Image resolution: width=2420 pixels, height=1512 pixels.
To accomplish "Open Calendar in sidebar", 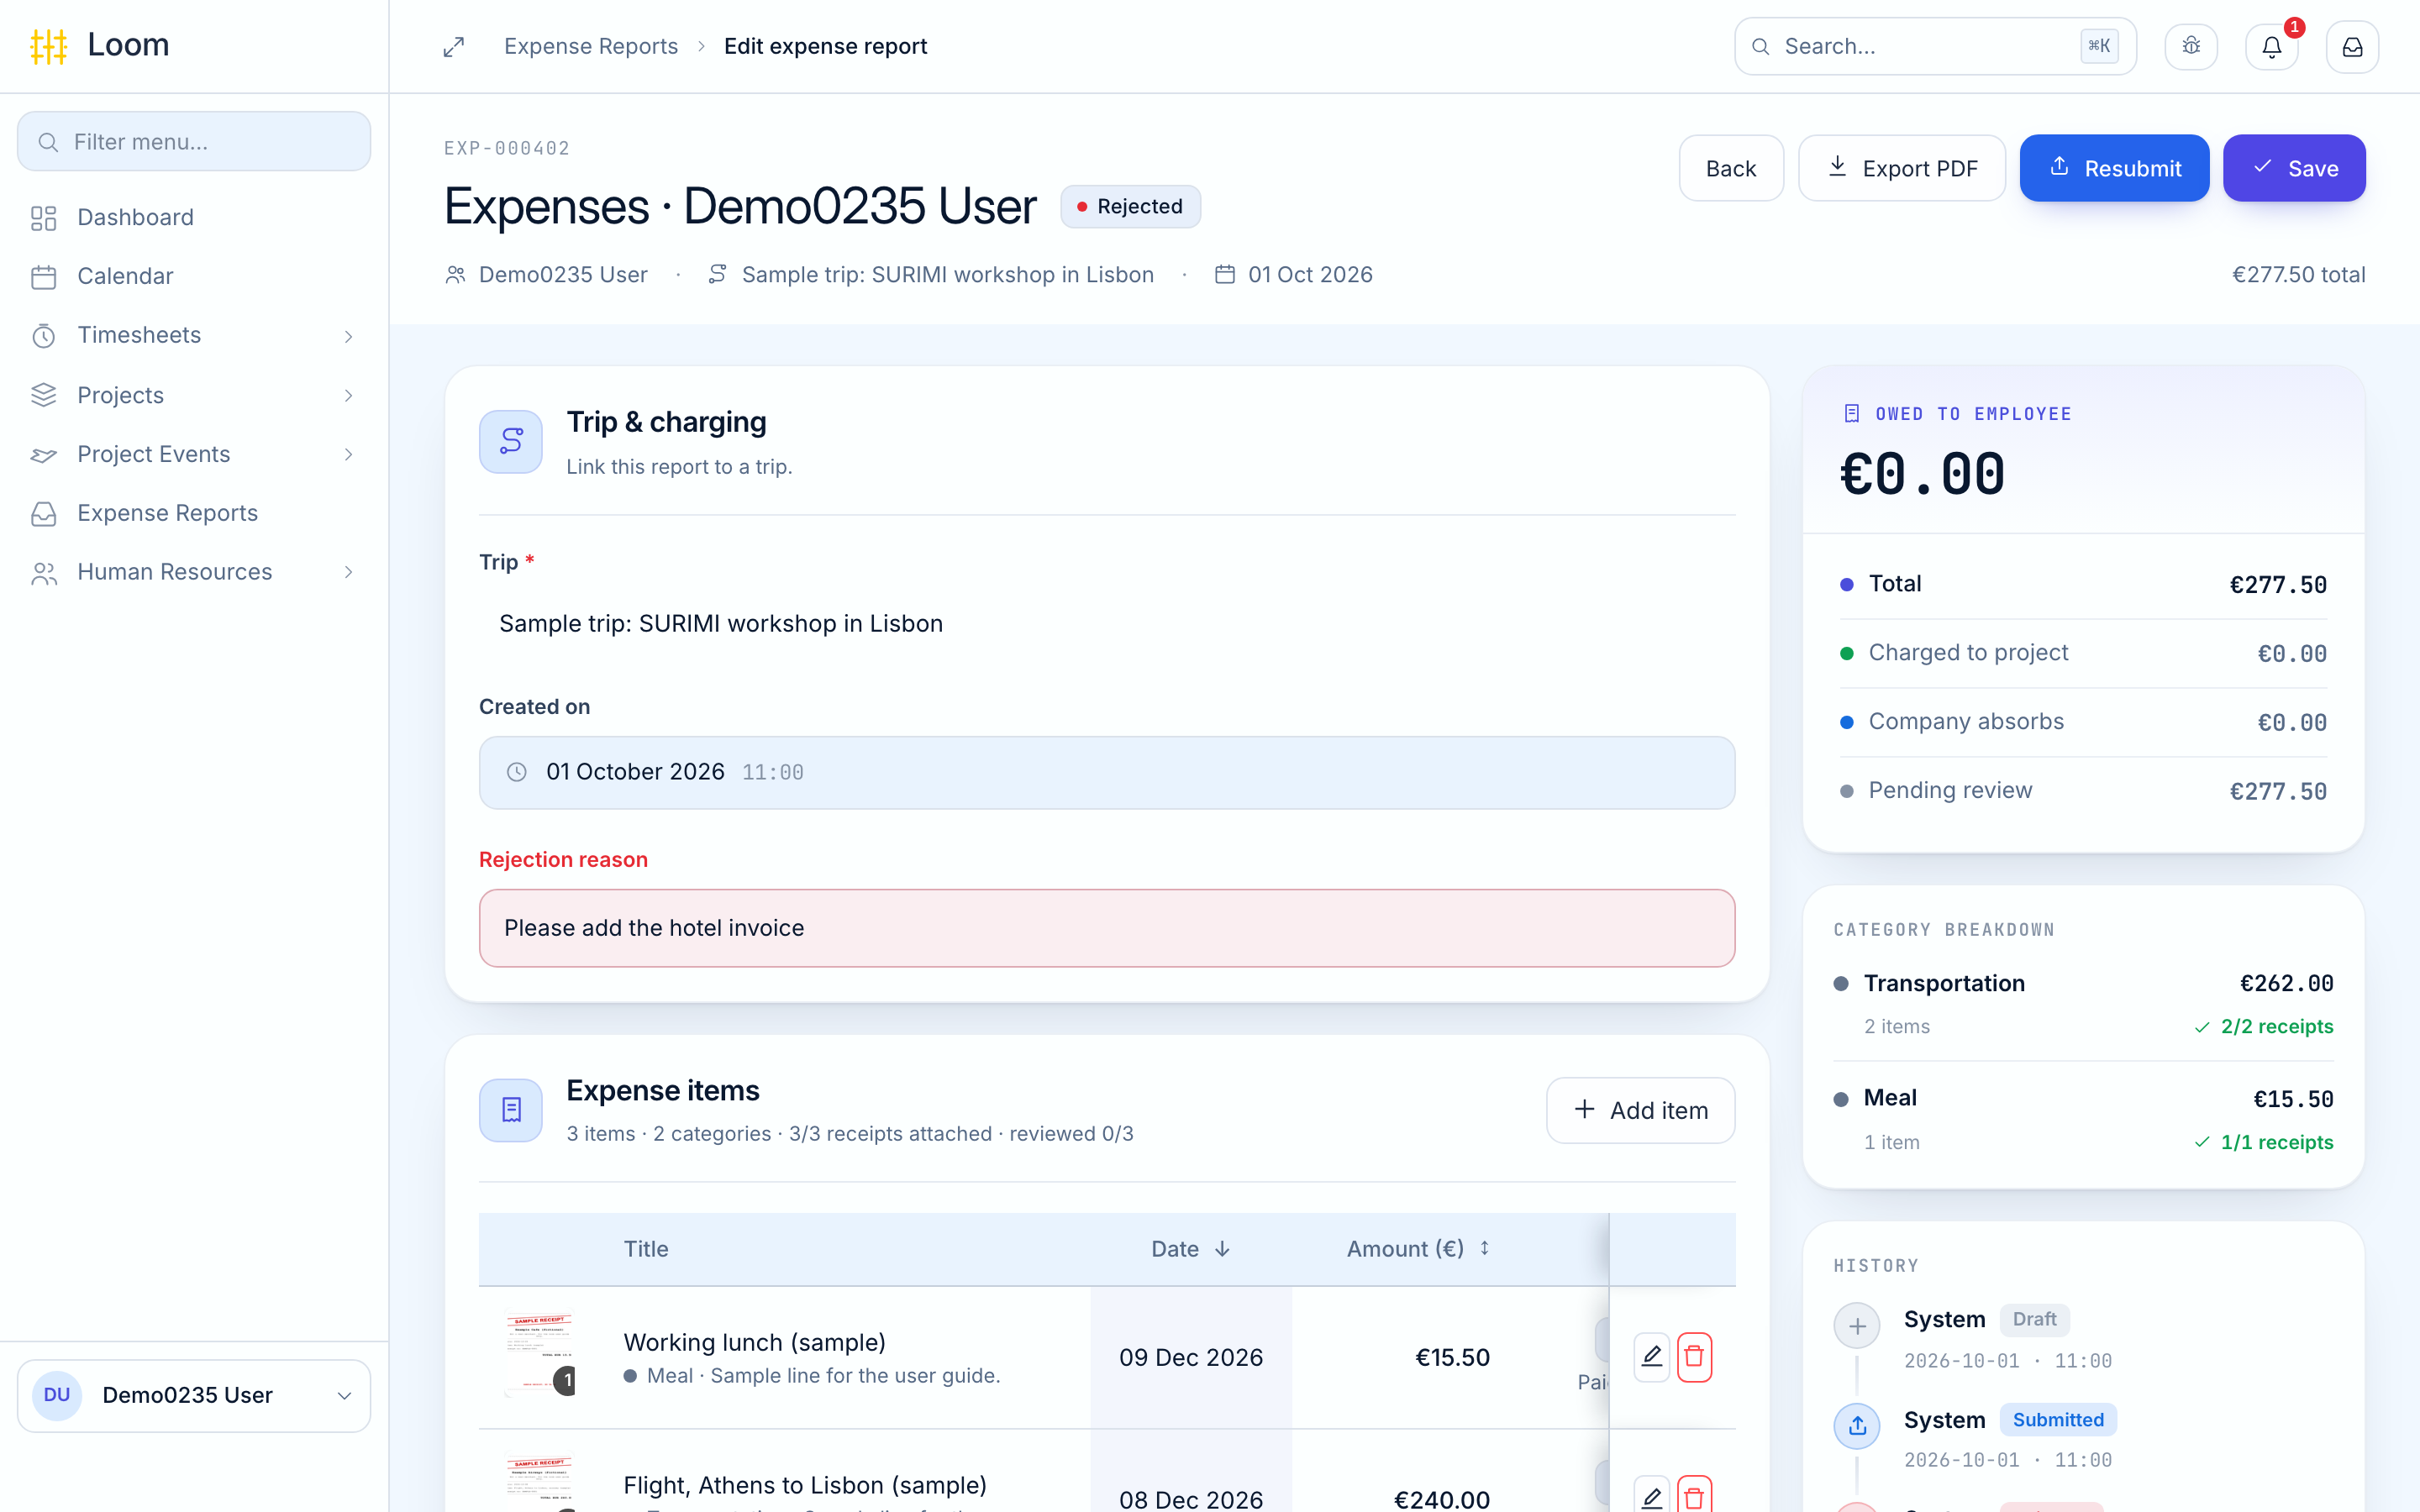I will [x=194, y=276].
